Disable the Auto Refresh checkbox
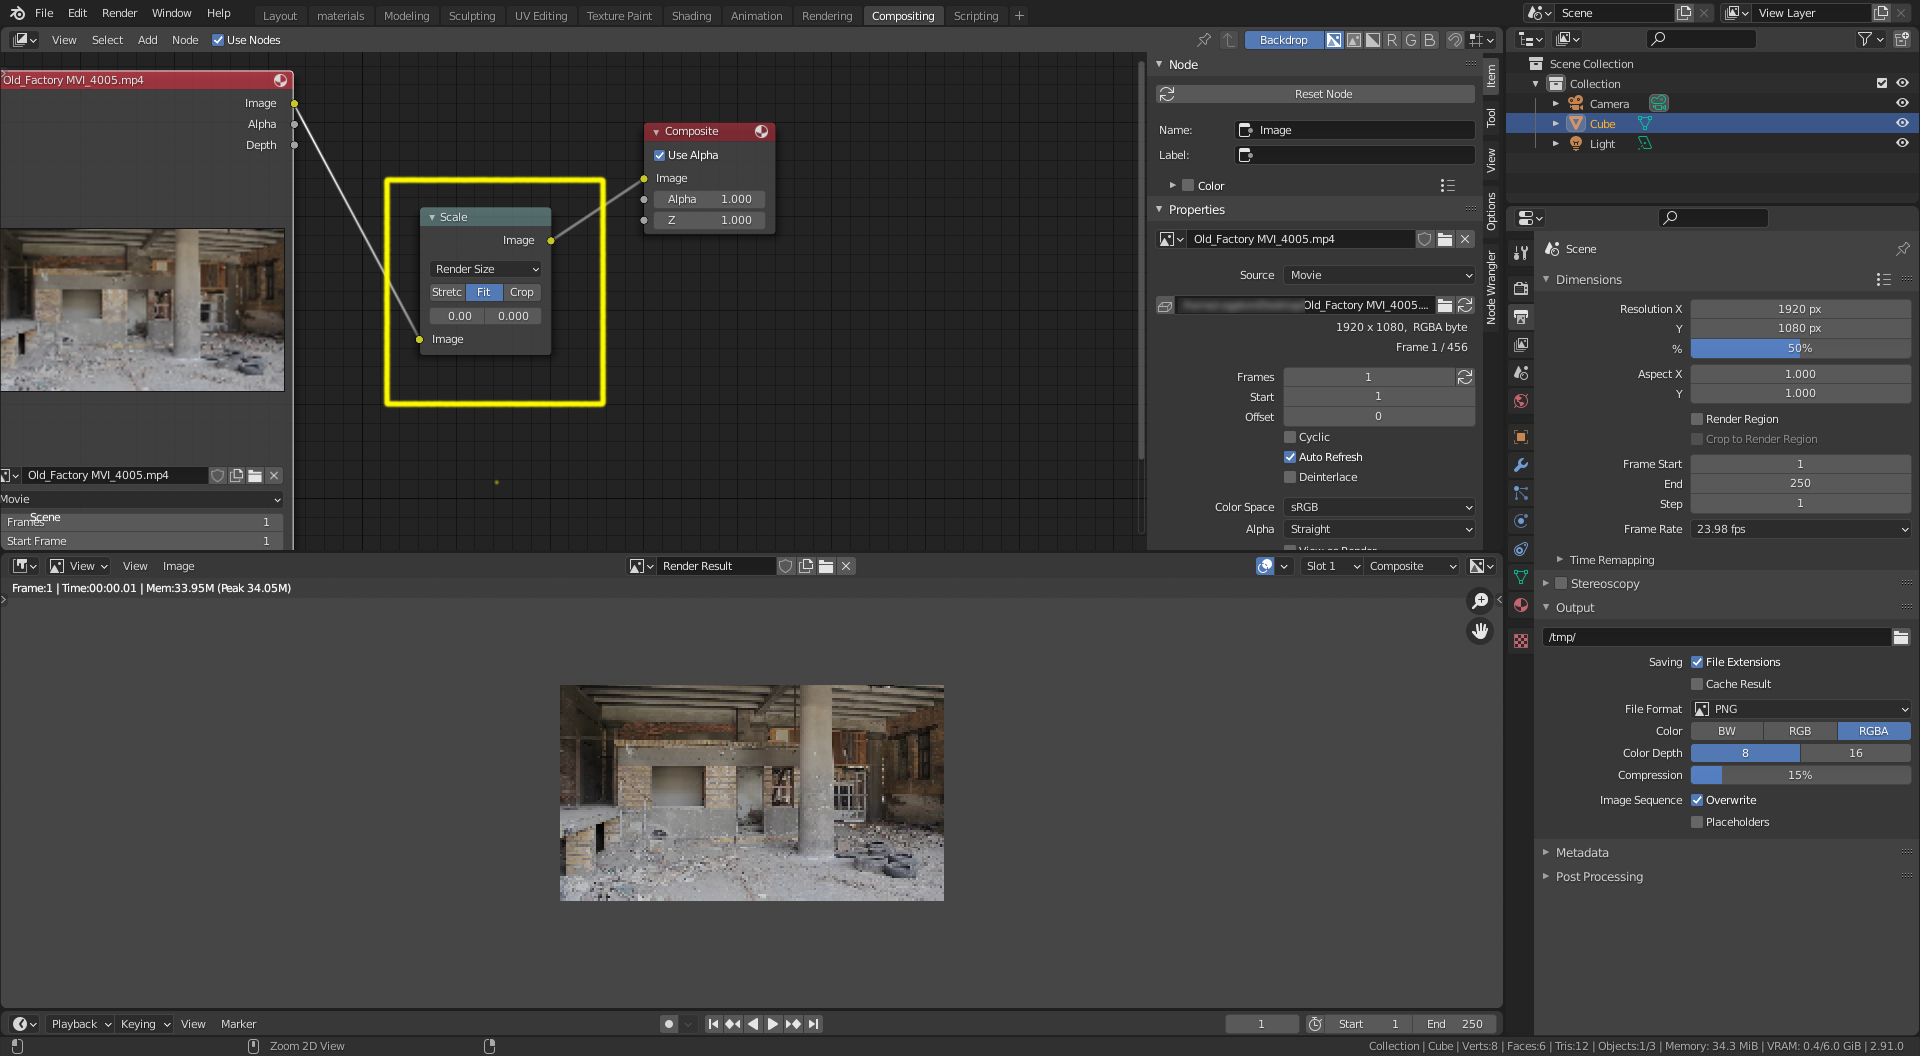The width and height of the screenshot is (1920, 1056). coord(1290,457)
